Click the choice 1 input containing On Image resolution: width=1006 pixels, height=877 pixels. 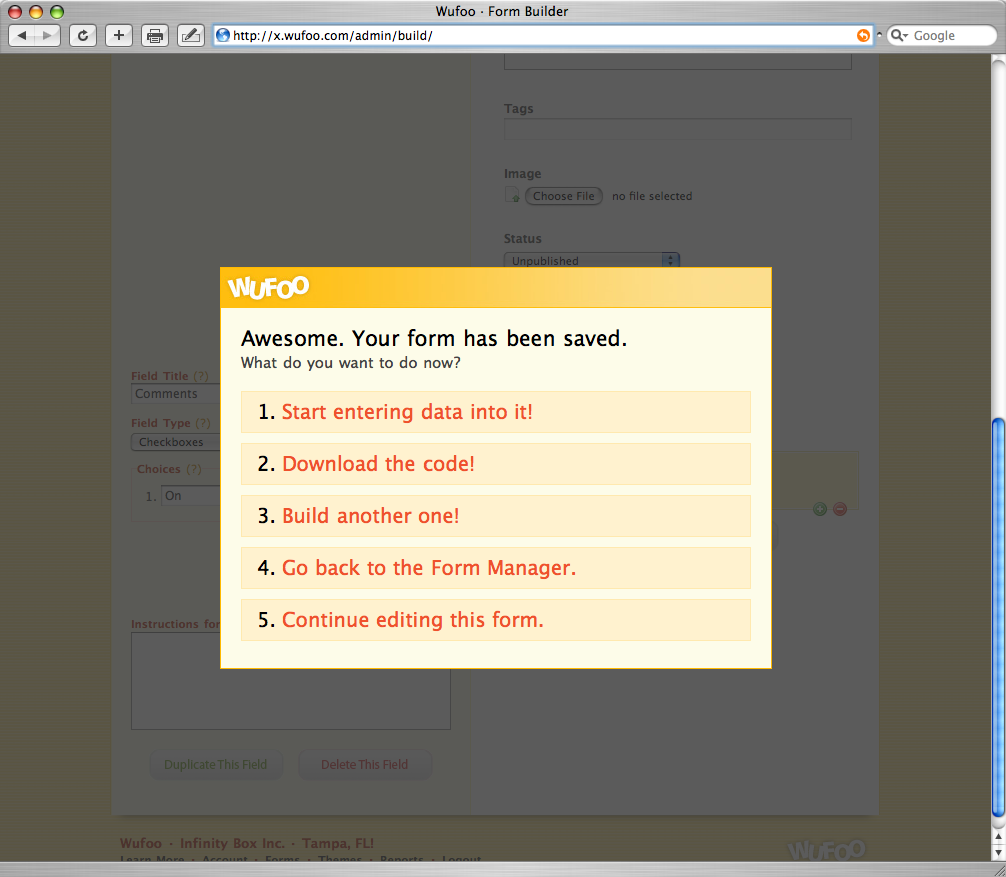(191, 496)
